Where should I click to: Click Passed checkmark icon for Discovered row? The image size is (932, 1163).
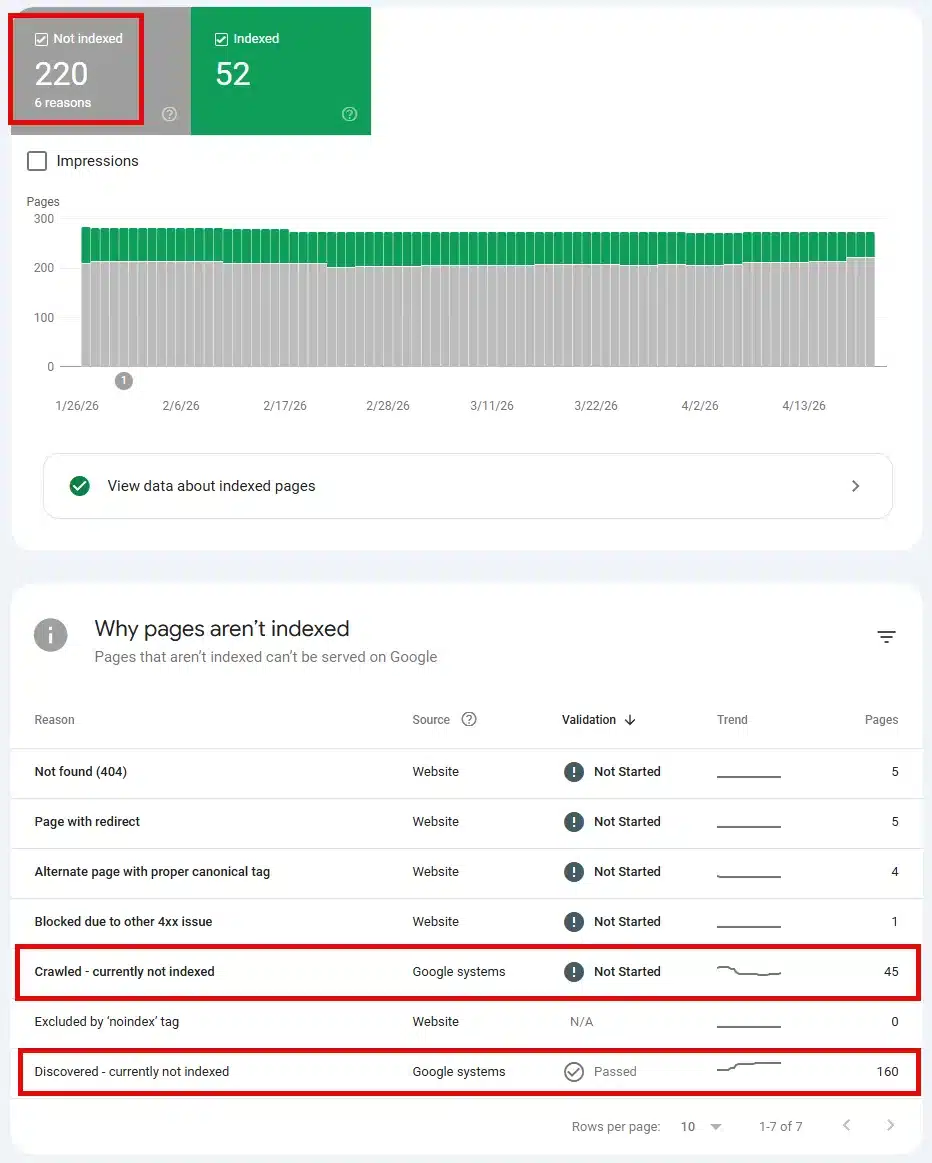point(574,1072)
